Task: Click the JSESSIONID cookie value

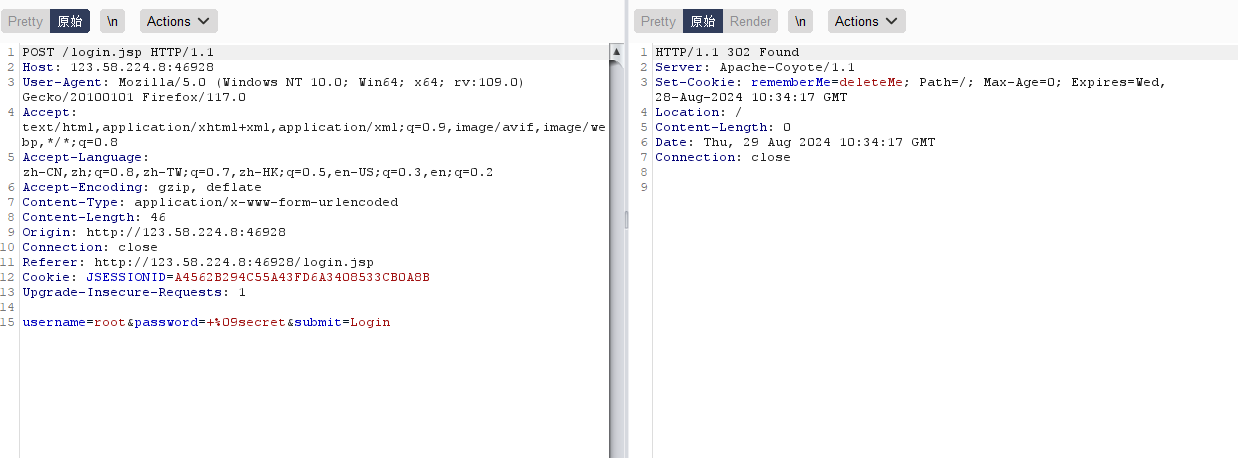Action: point(302,277)
